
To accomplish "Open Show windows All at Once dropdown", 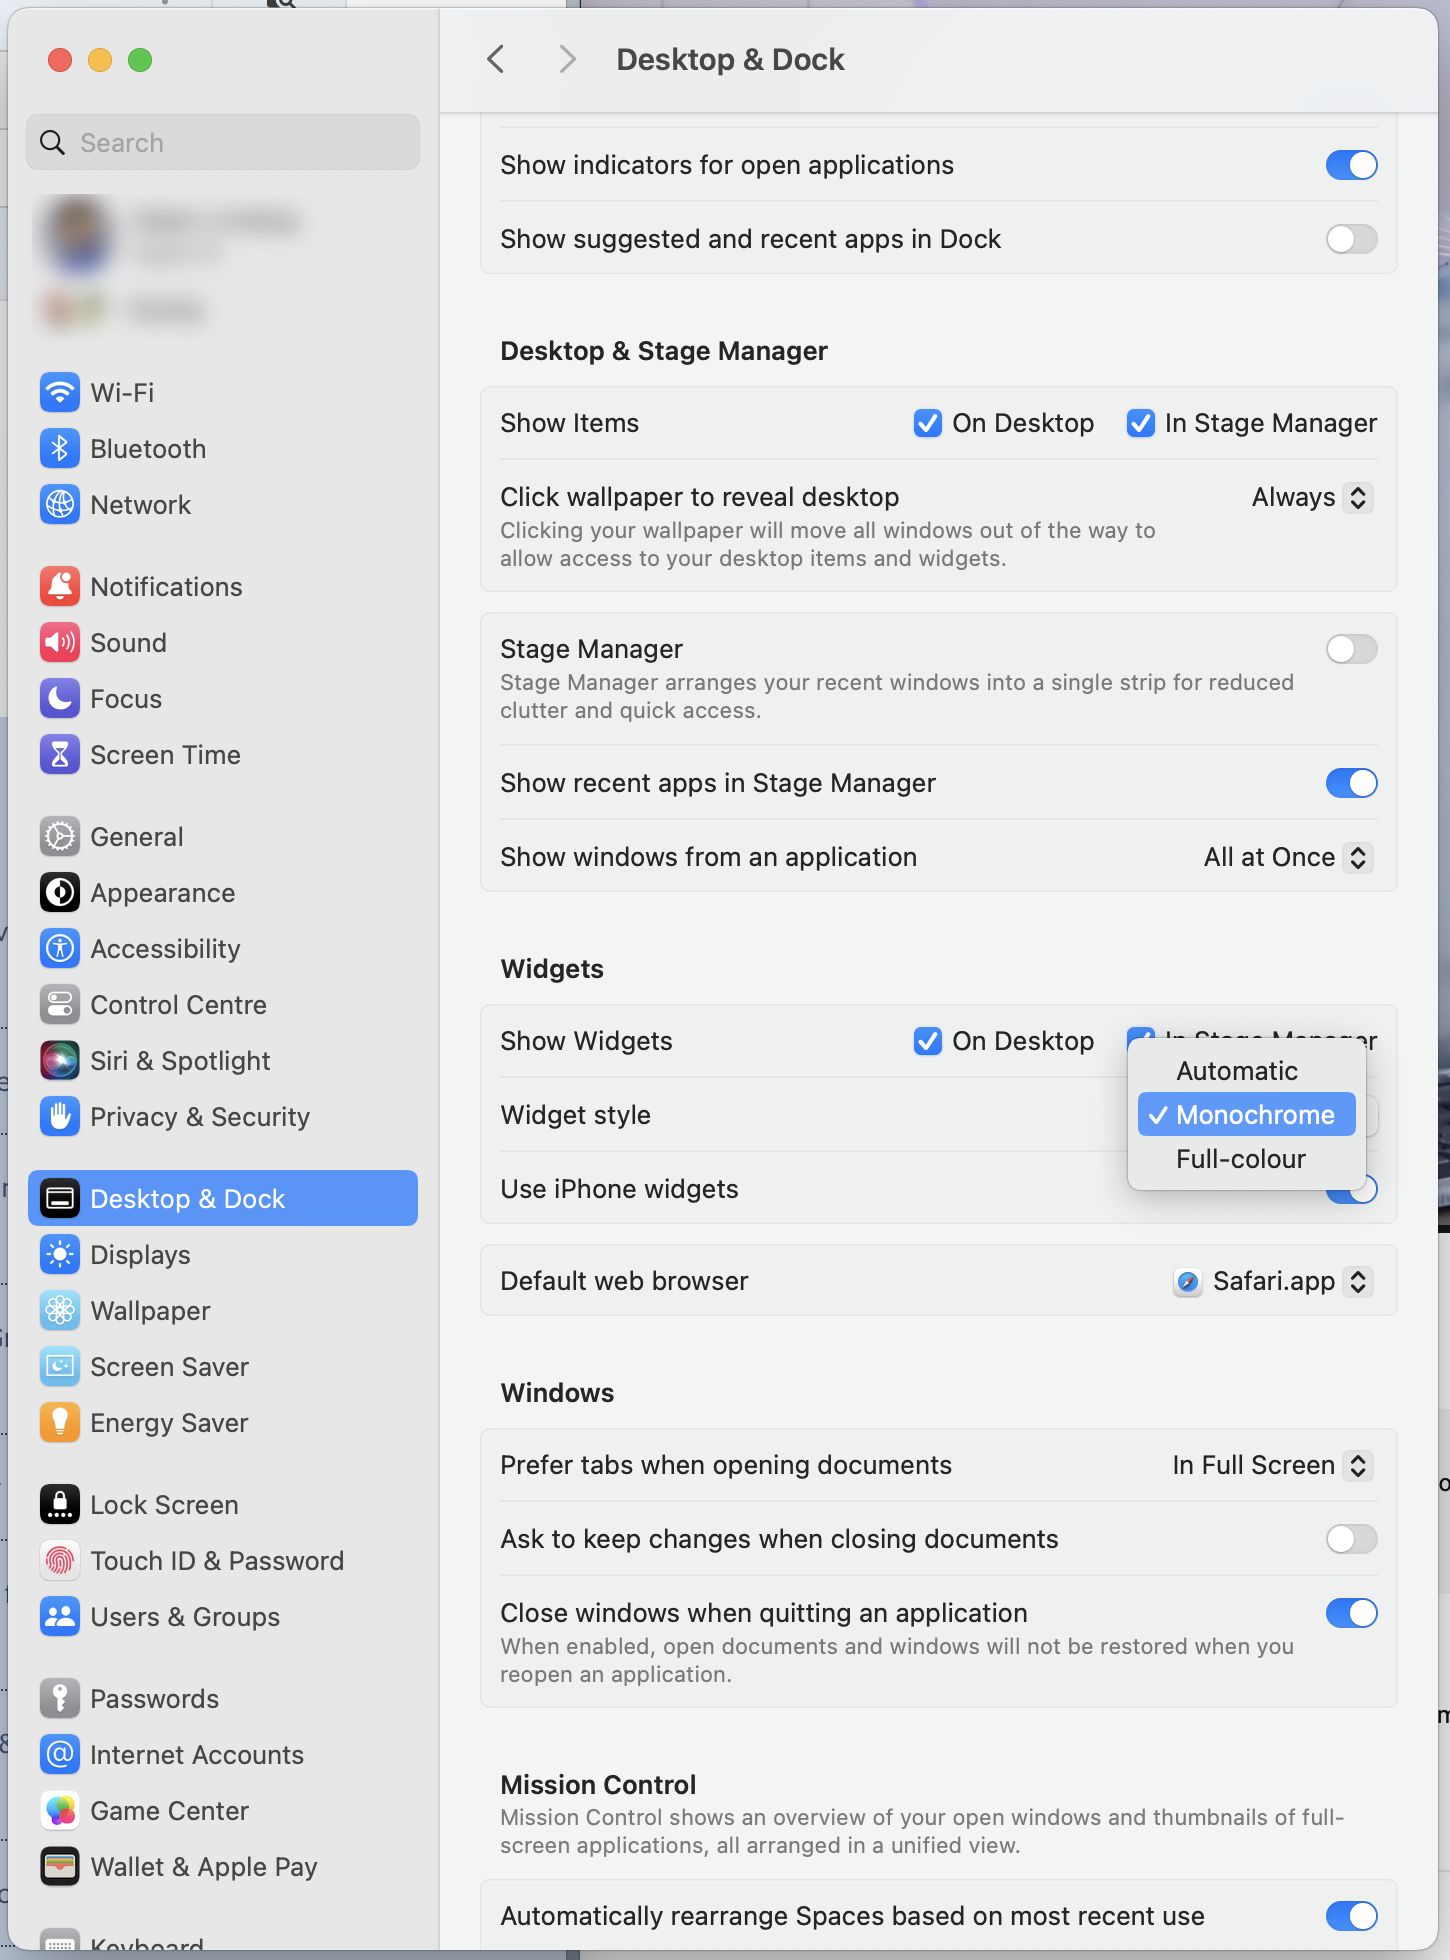I will tap(1288, 857).
